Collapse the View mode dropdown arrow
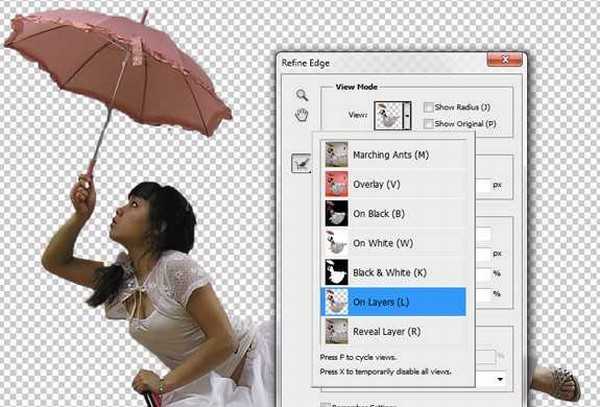The width and height of the screenshot is (600, 407). pos(408,118)
